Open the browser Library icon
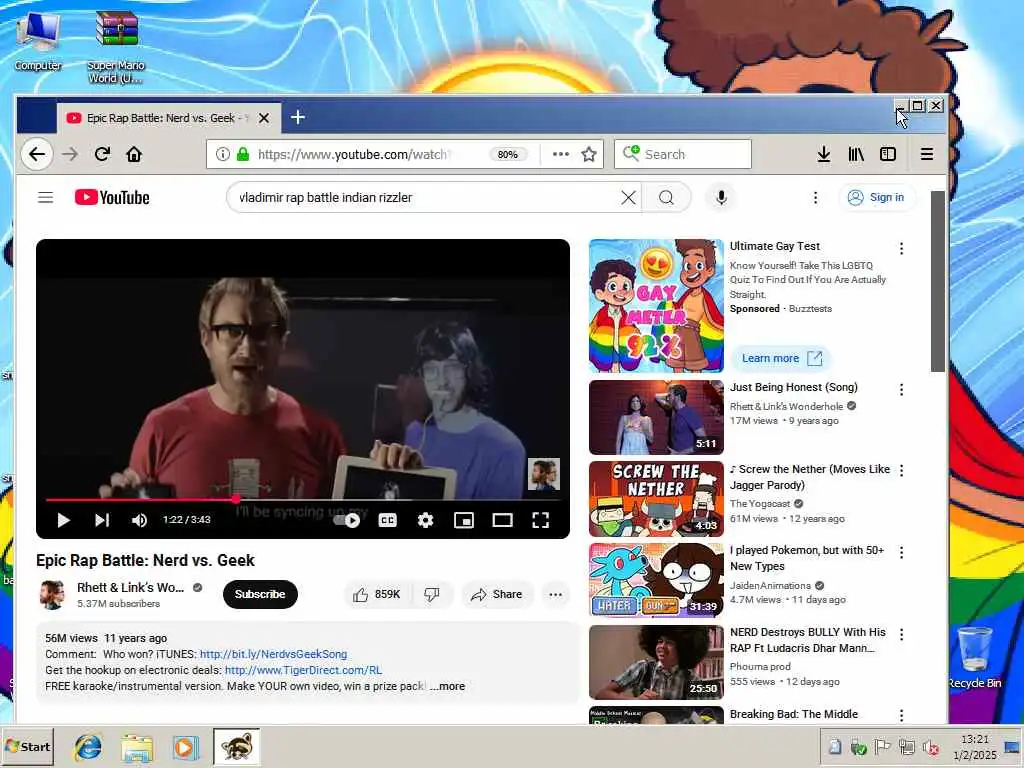Screen dimensions: 1024x768 click(x=856, y=155)
